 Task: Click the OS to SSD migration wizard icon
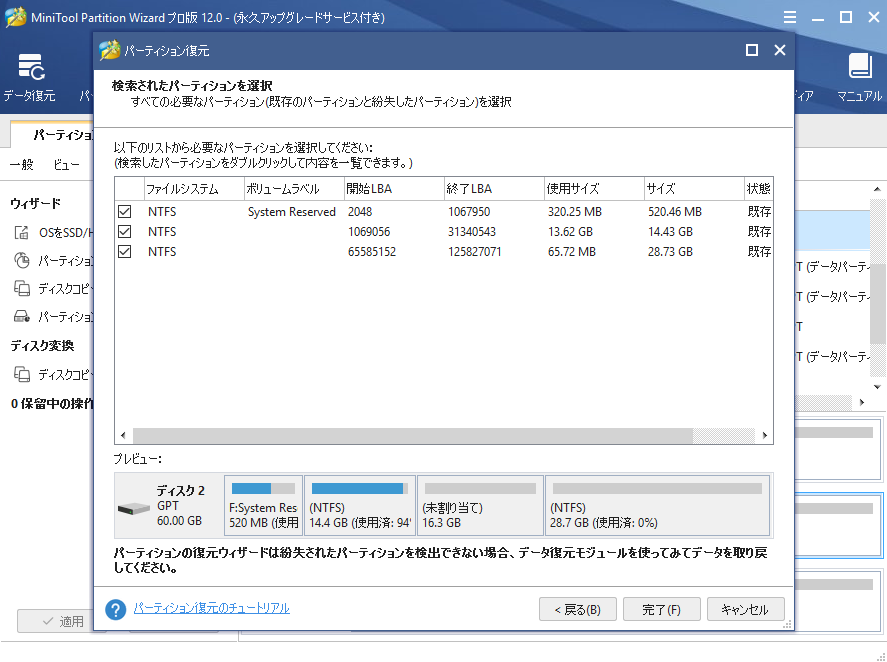click(x=22, y=233)
